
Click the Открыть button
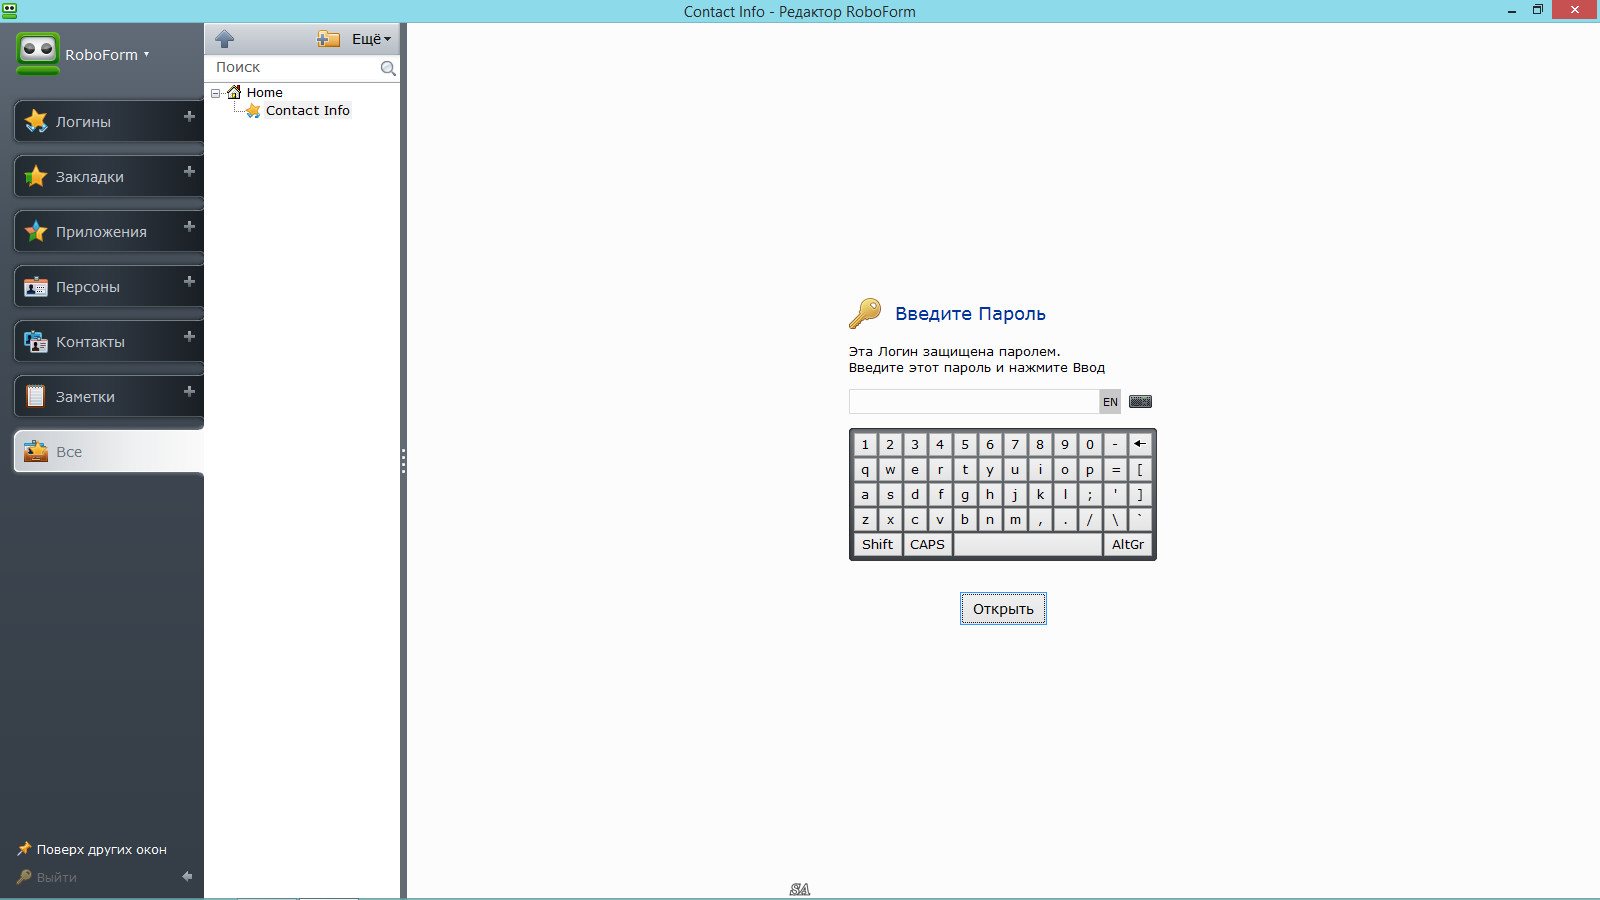tap(1003, 608)
